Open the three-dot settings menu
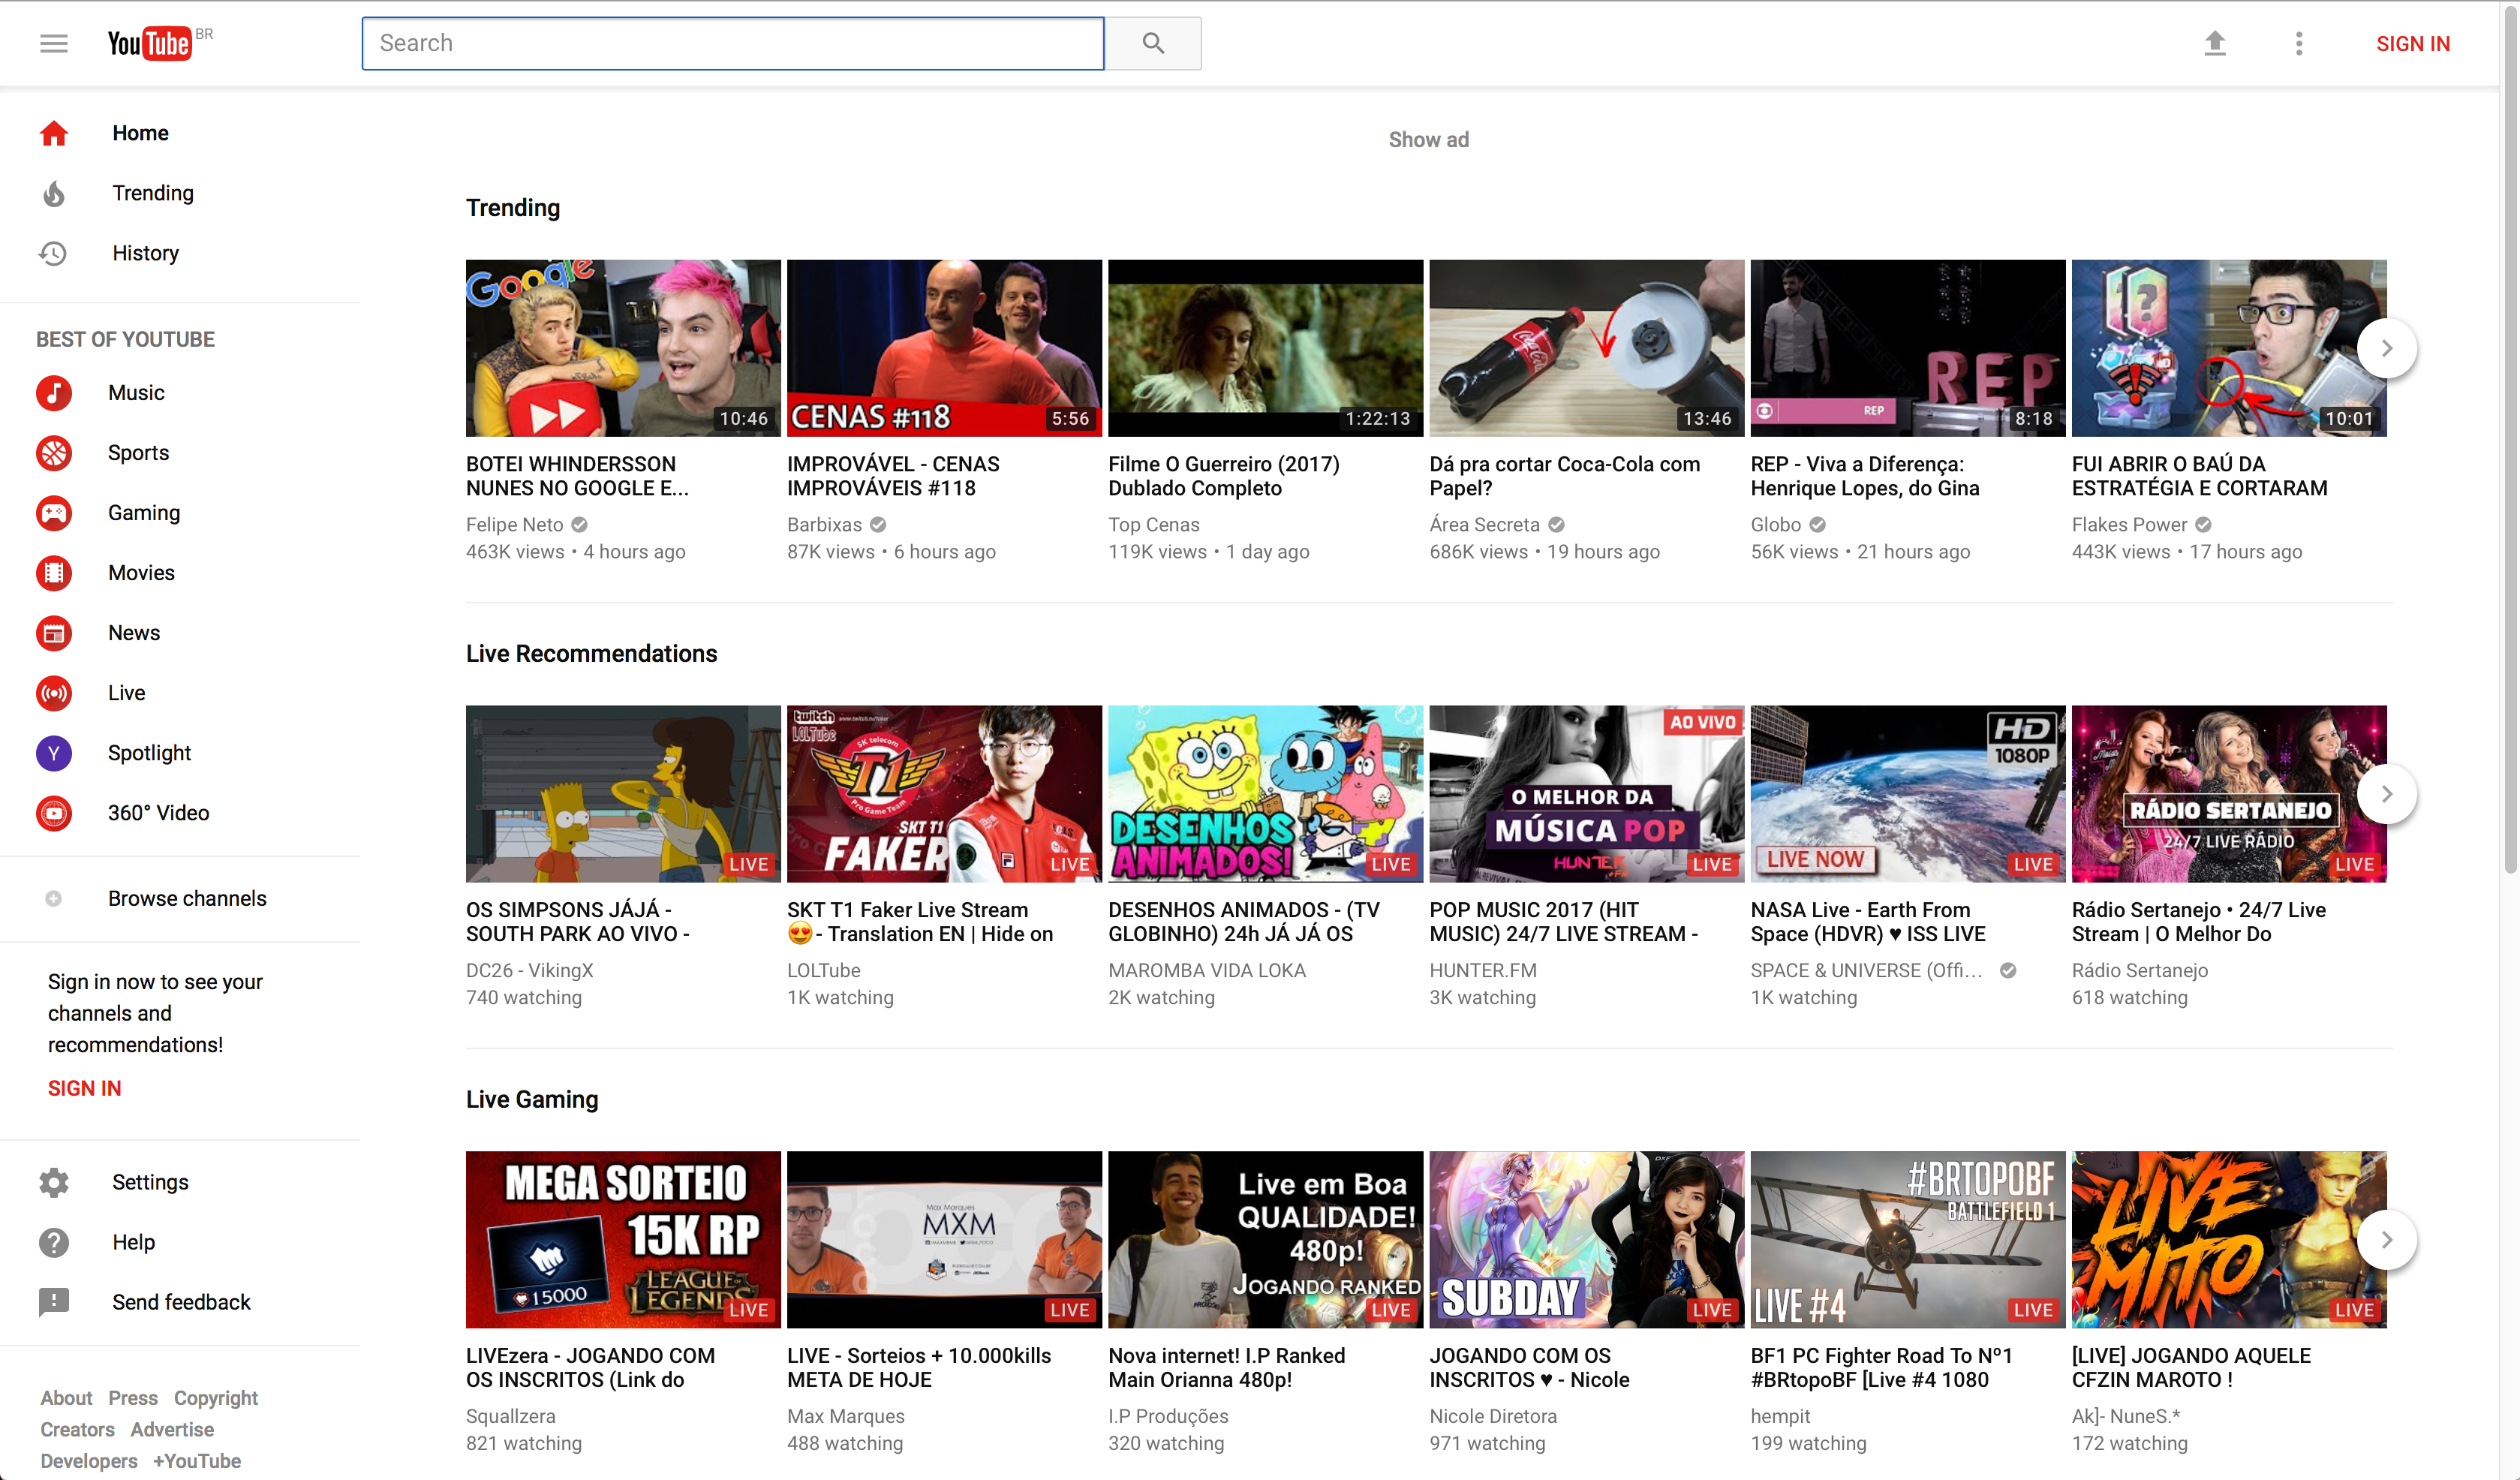This screenshot has width=2520, height=1480. [x=2299, y=43]
